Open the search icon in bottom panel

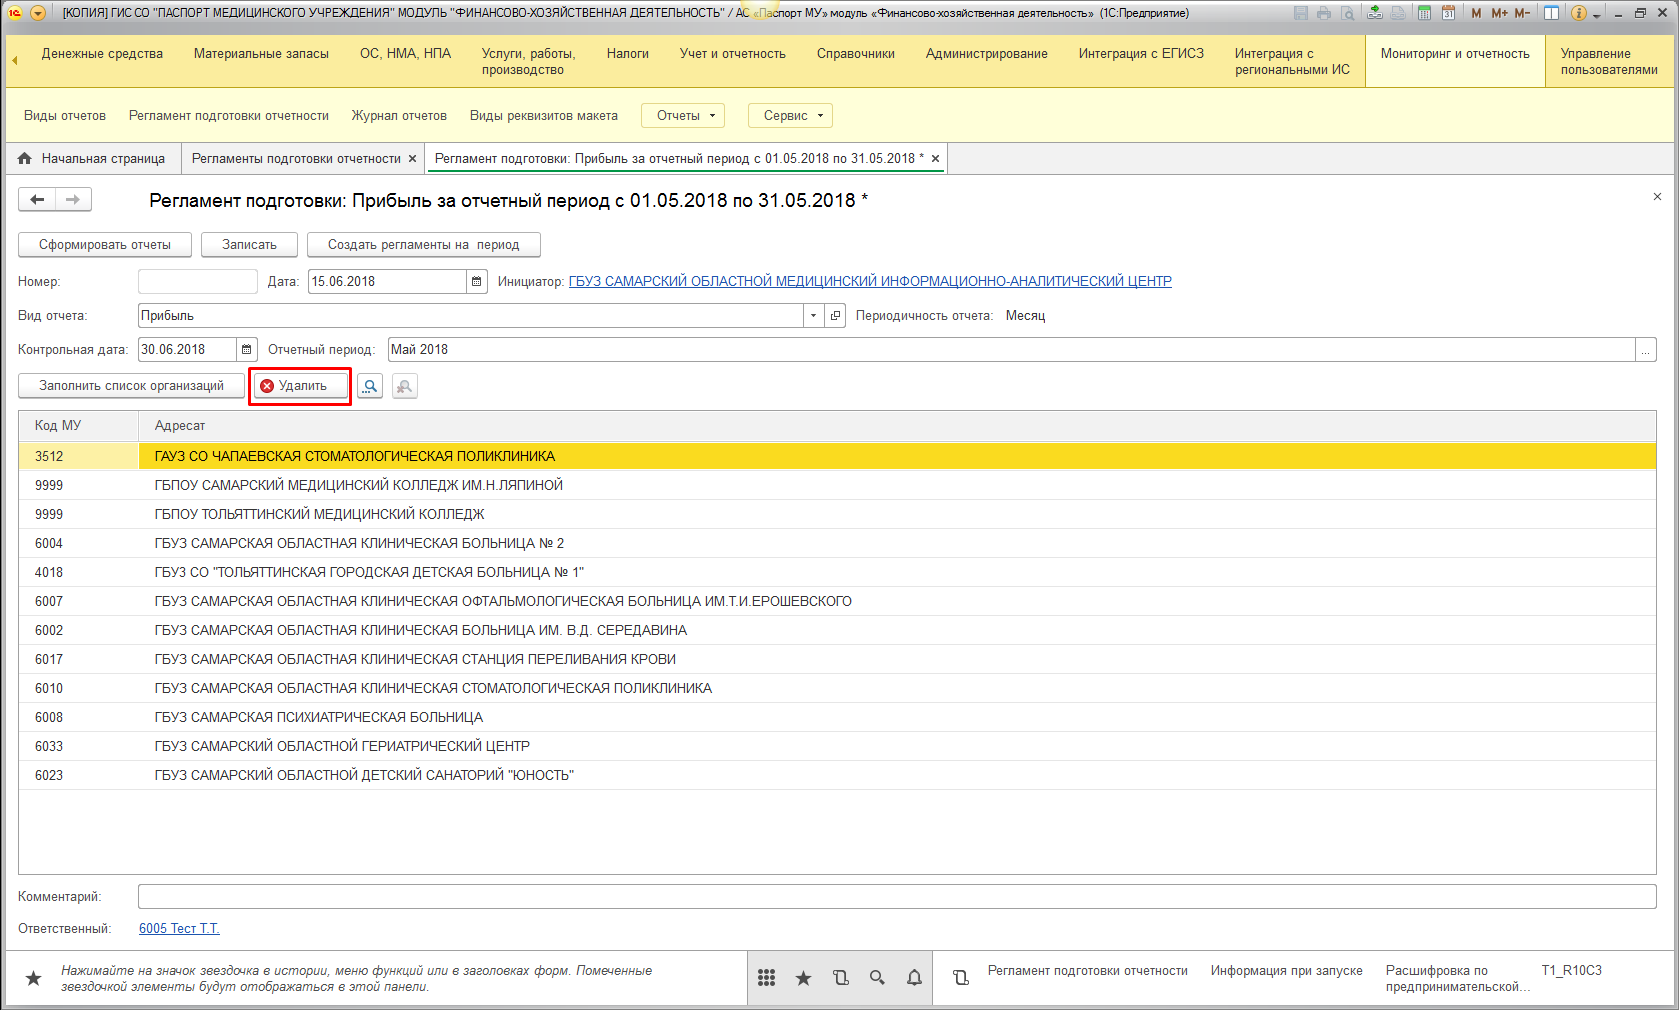point(877,978)
